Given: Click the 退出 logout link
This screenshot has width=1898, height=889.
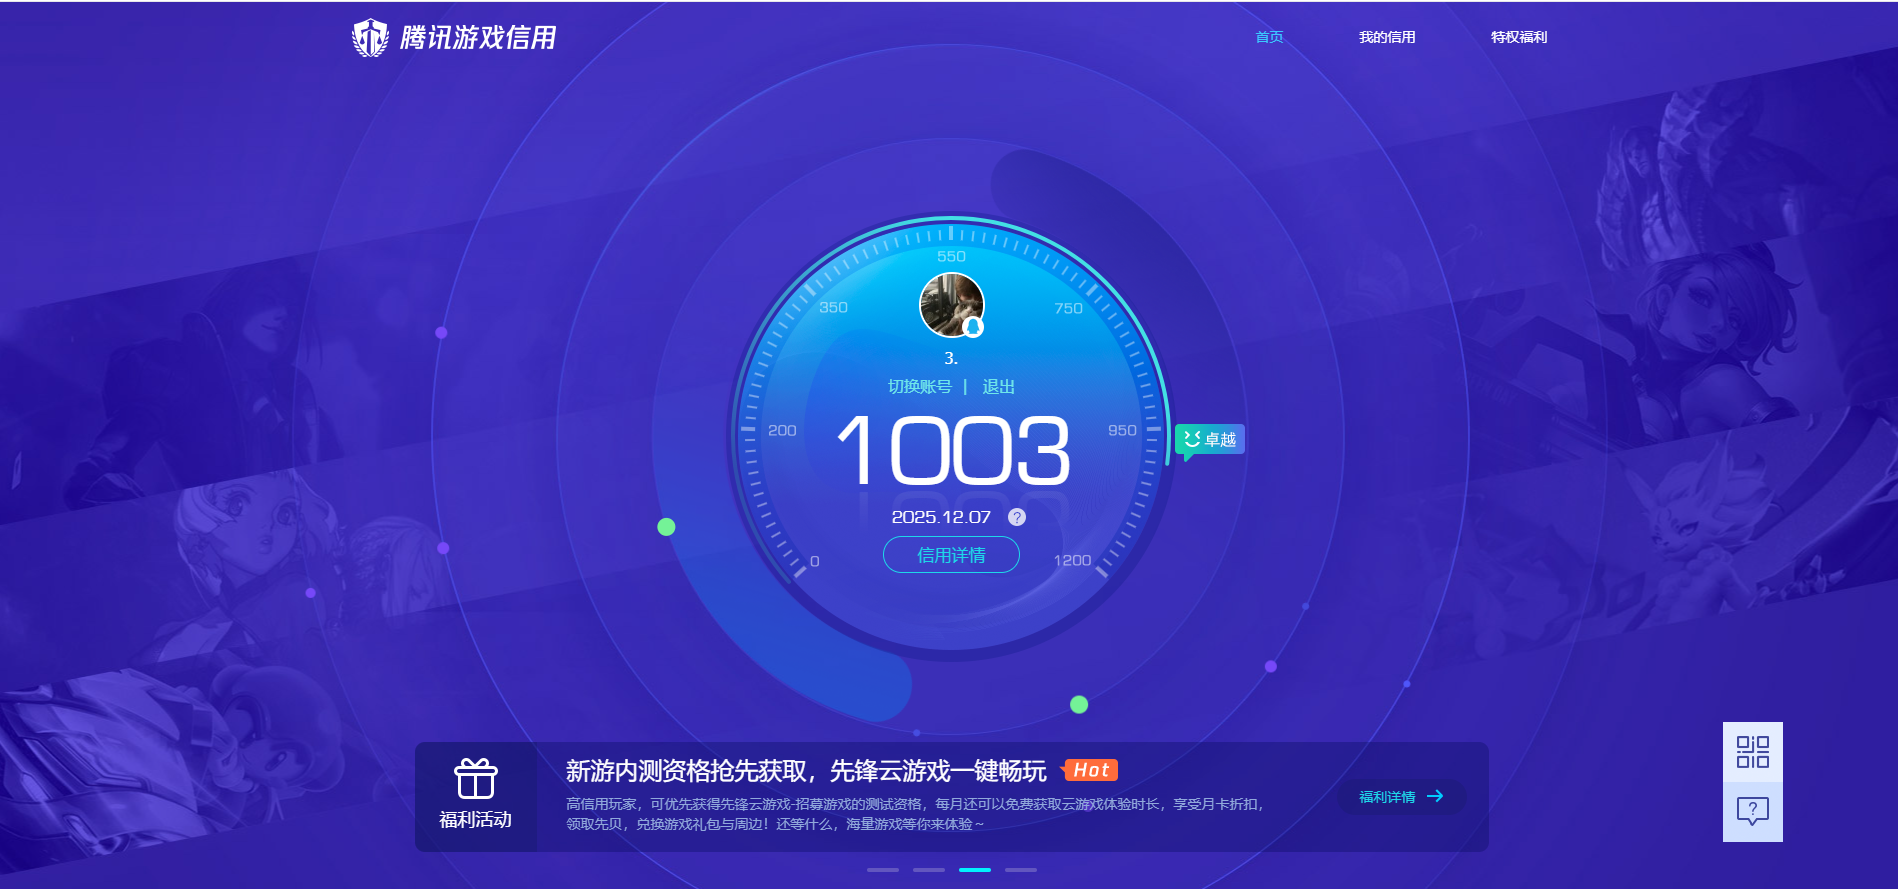Looking at the screenshot, I should coord(998,387).
